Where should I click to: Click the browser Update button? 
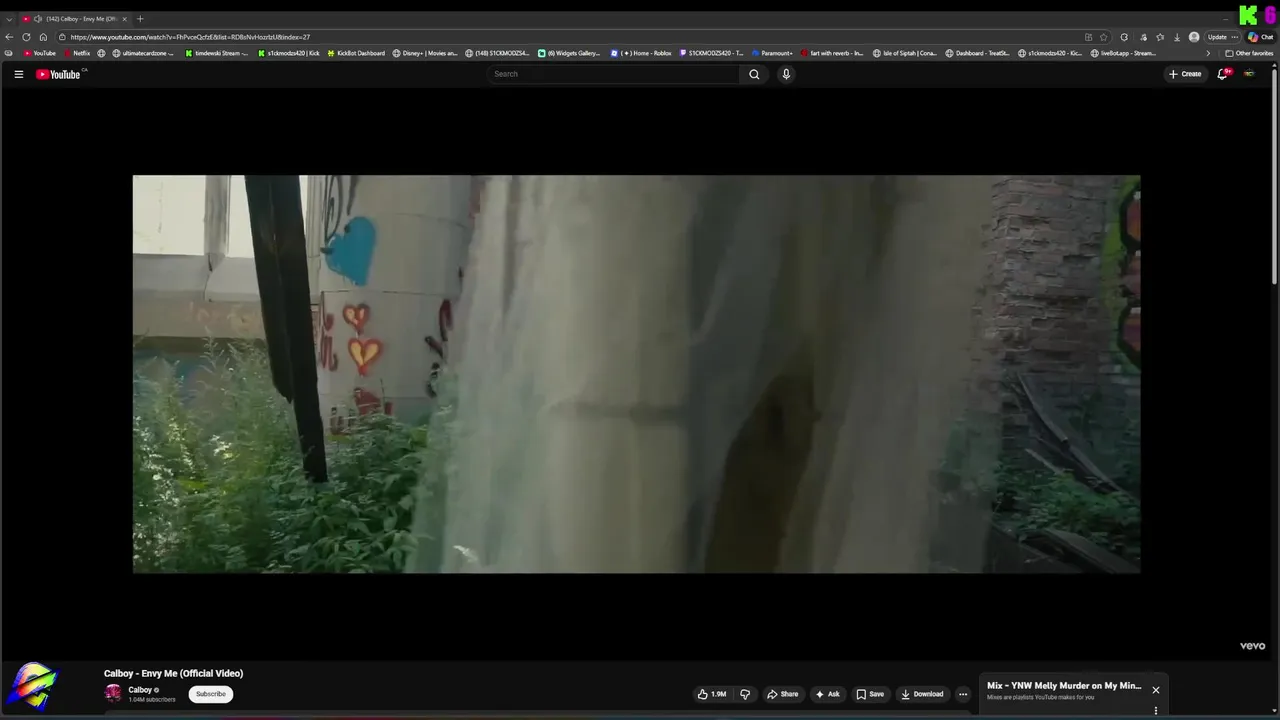(x=1217, y=37)
